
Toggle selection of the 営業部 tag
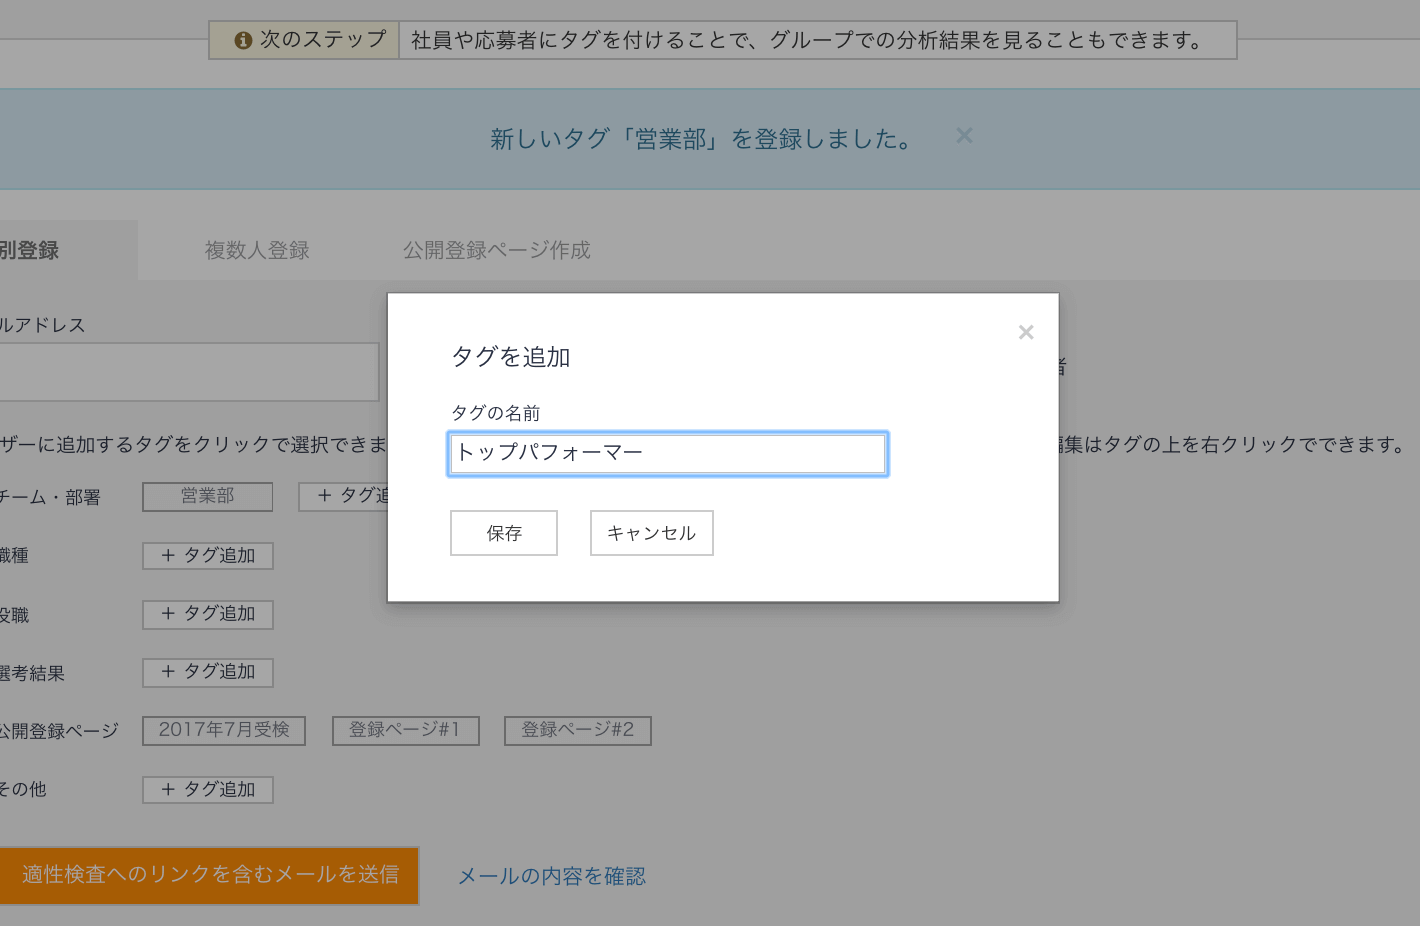tap(207, 497)
